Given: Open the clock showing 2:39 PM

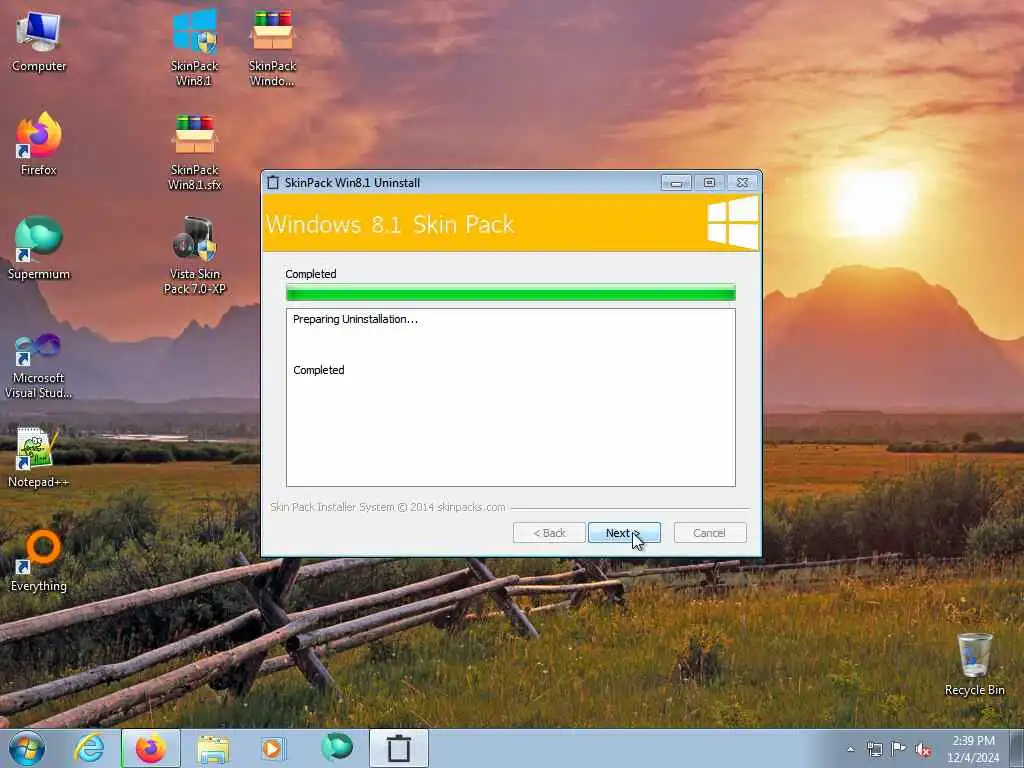Looking at the screenshot, I should (973, 749).
